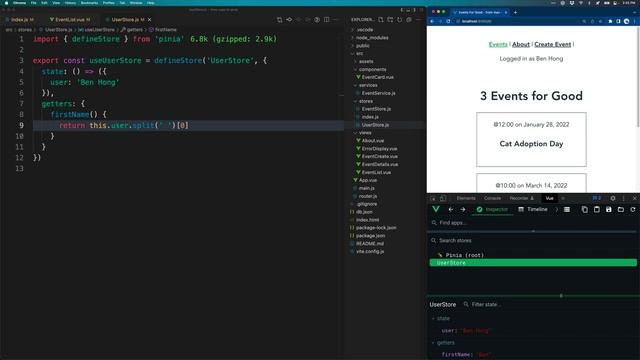Expand the node_modules folder in Explorer
640x360 pixels.
point(372,38)
